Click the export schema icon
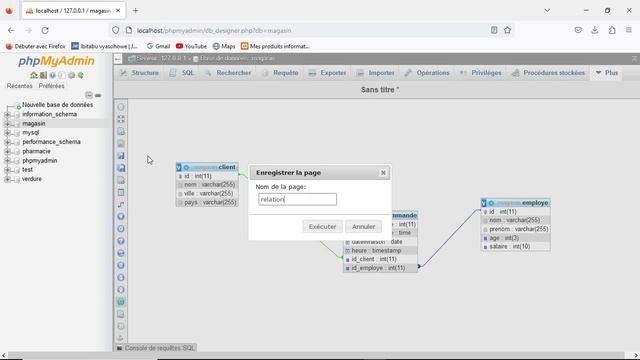The height and width of the screenshot is (360, 640). click(121, 314)
